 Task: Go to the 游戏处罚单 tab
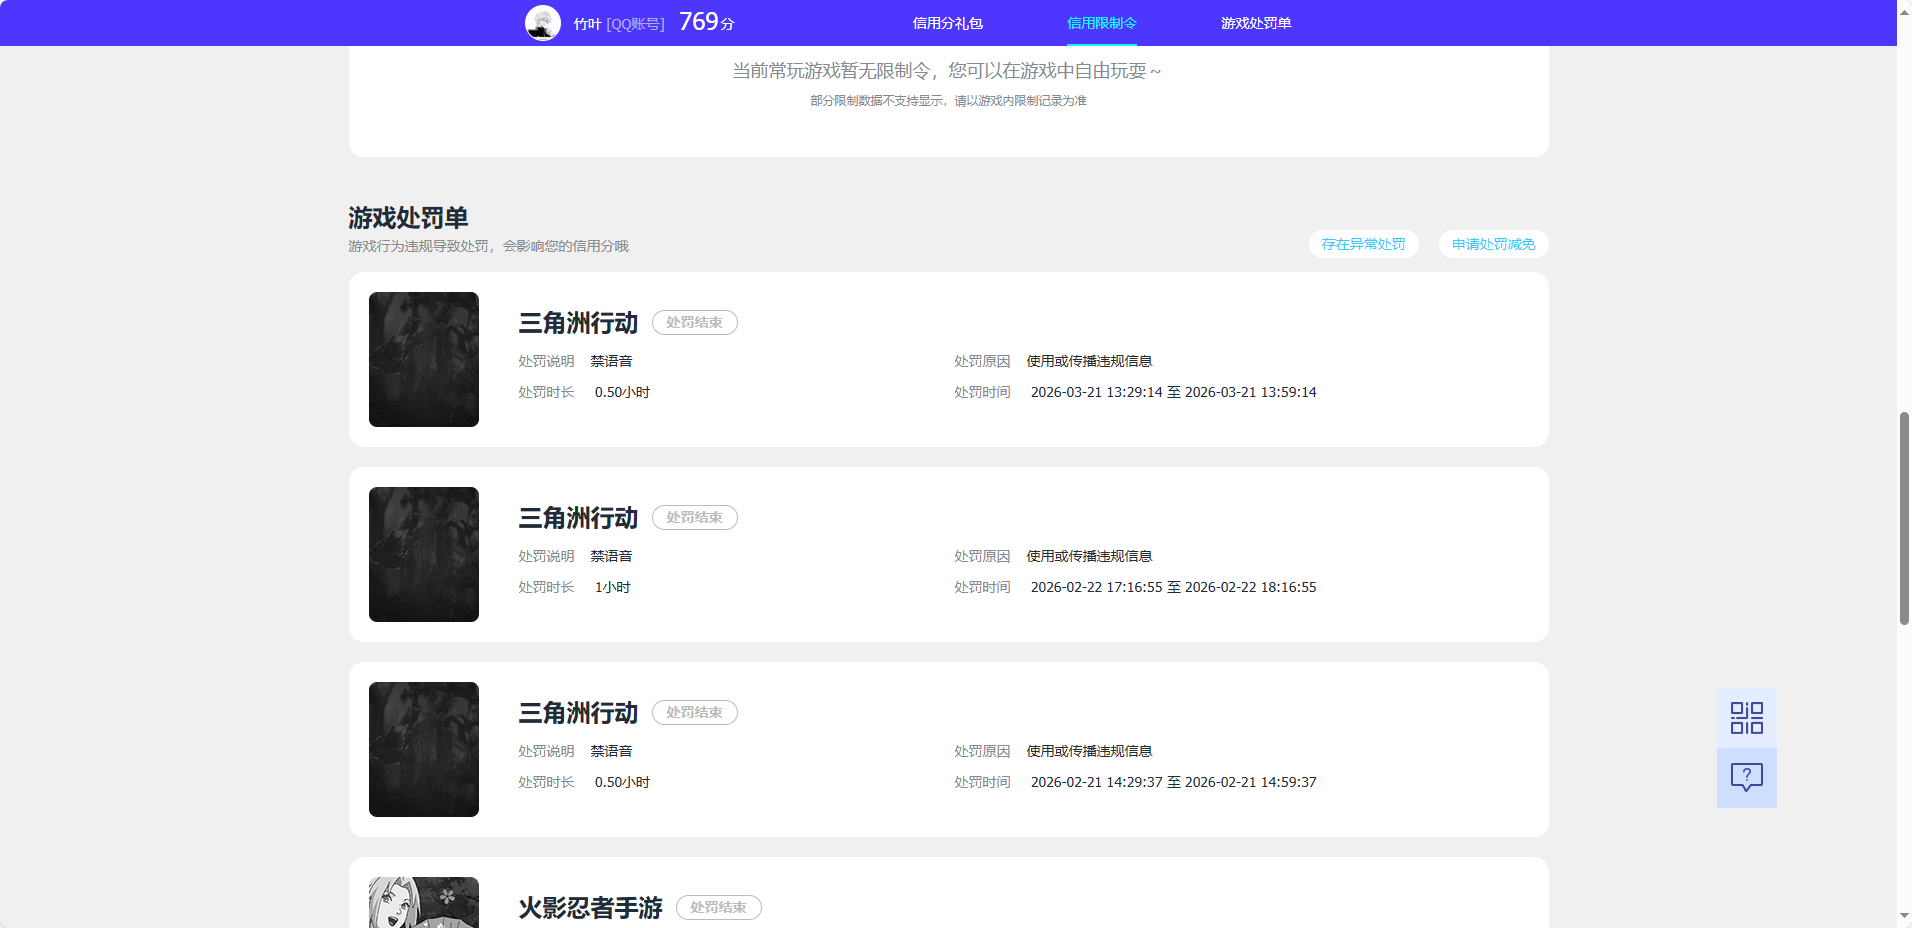(x=1256, y=23)
